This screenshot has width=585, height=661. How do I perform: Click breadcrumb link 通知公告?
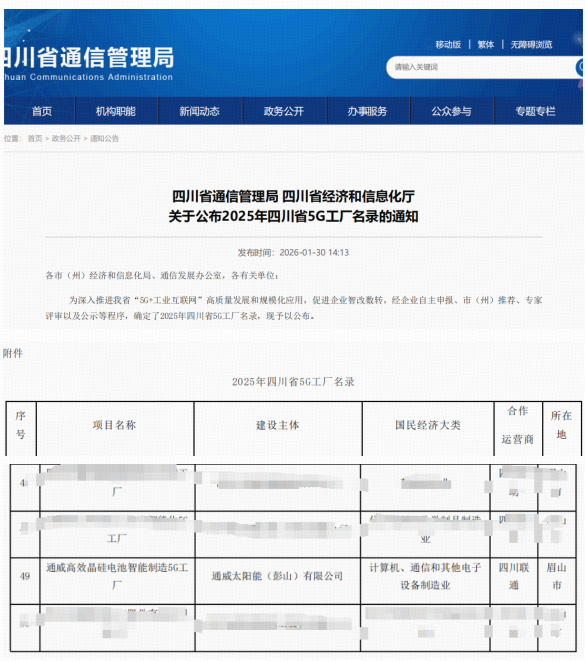pos(105,138)
